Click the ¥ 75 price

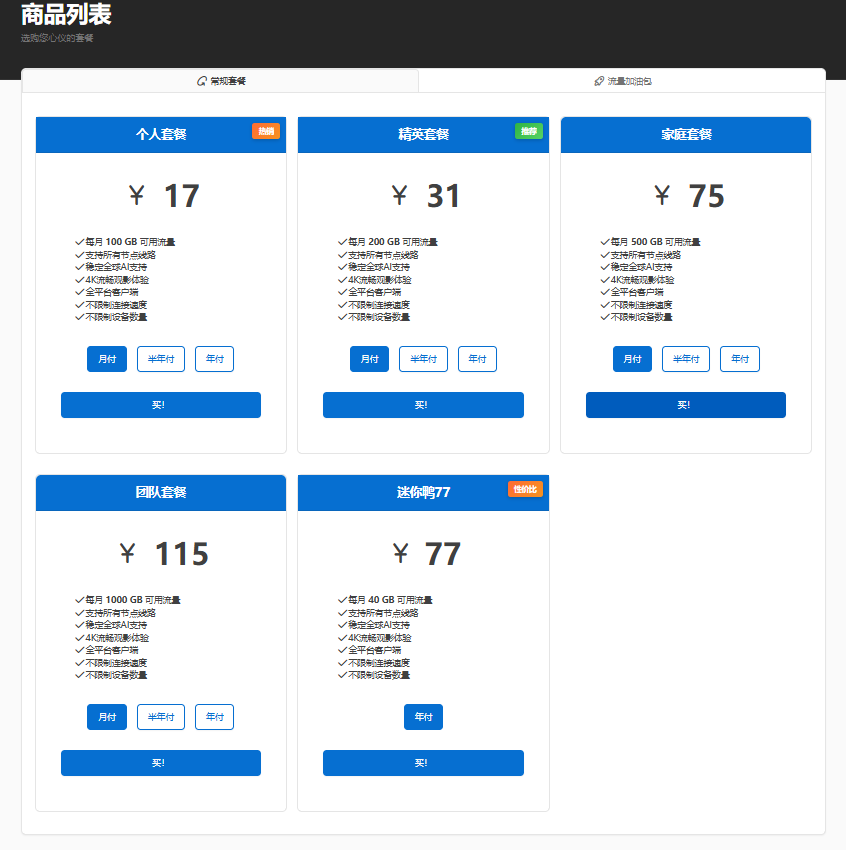pos(689,196)
